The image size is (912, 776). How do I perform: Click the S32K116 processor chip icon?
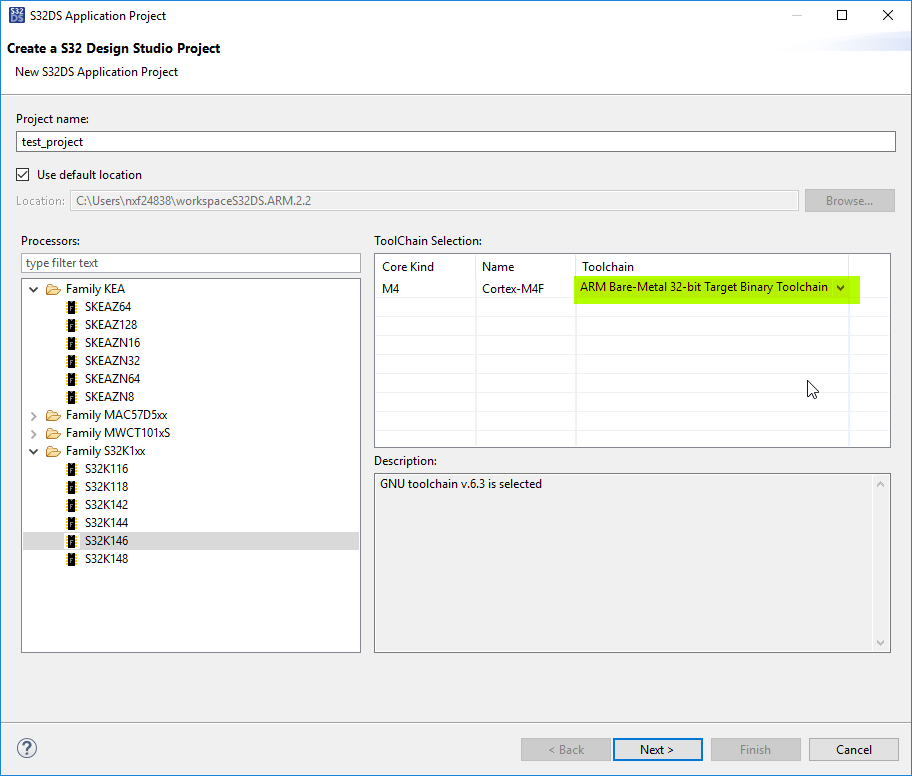coord(72,469)
